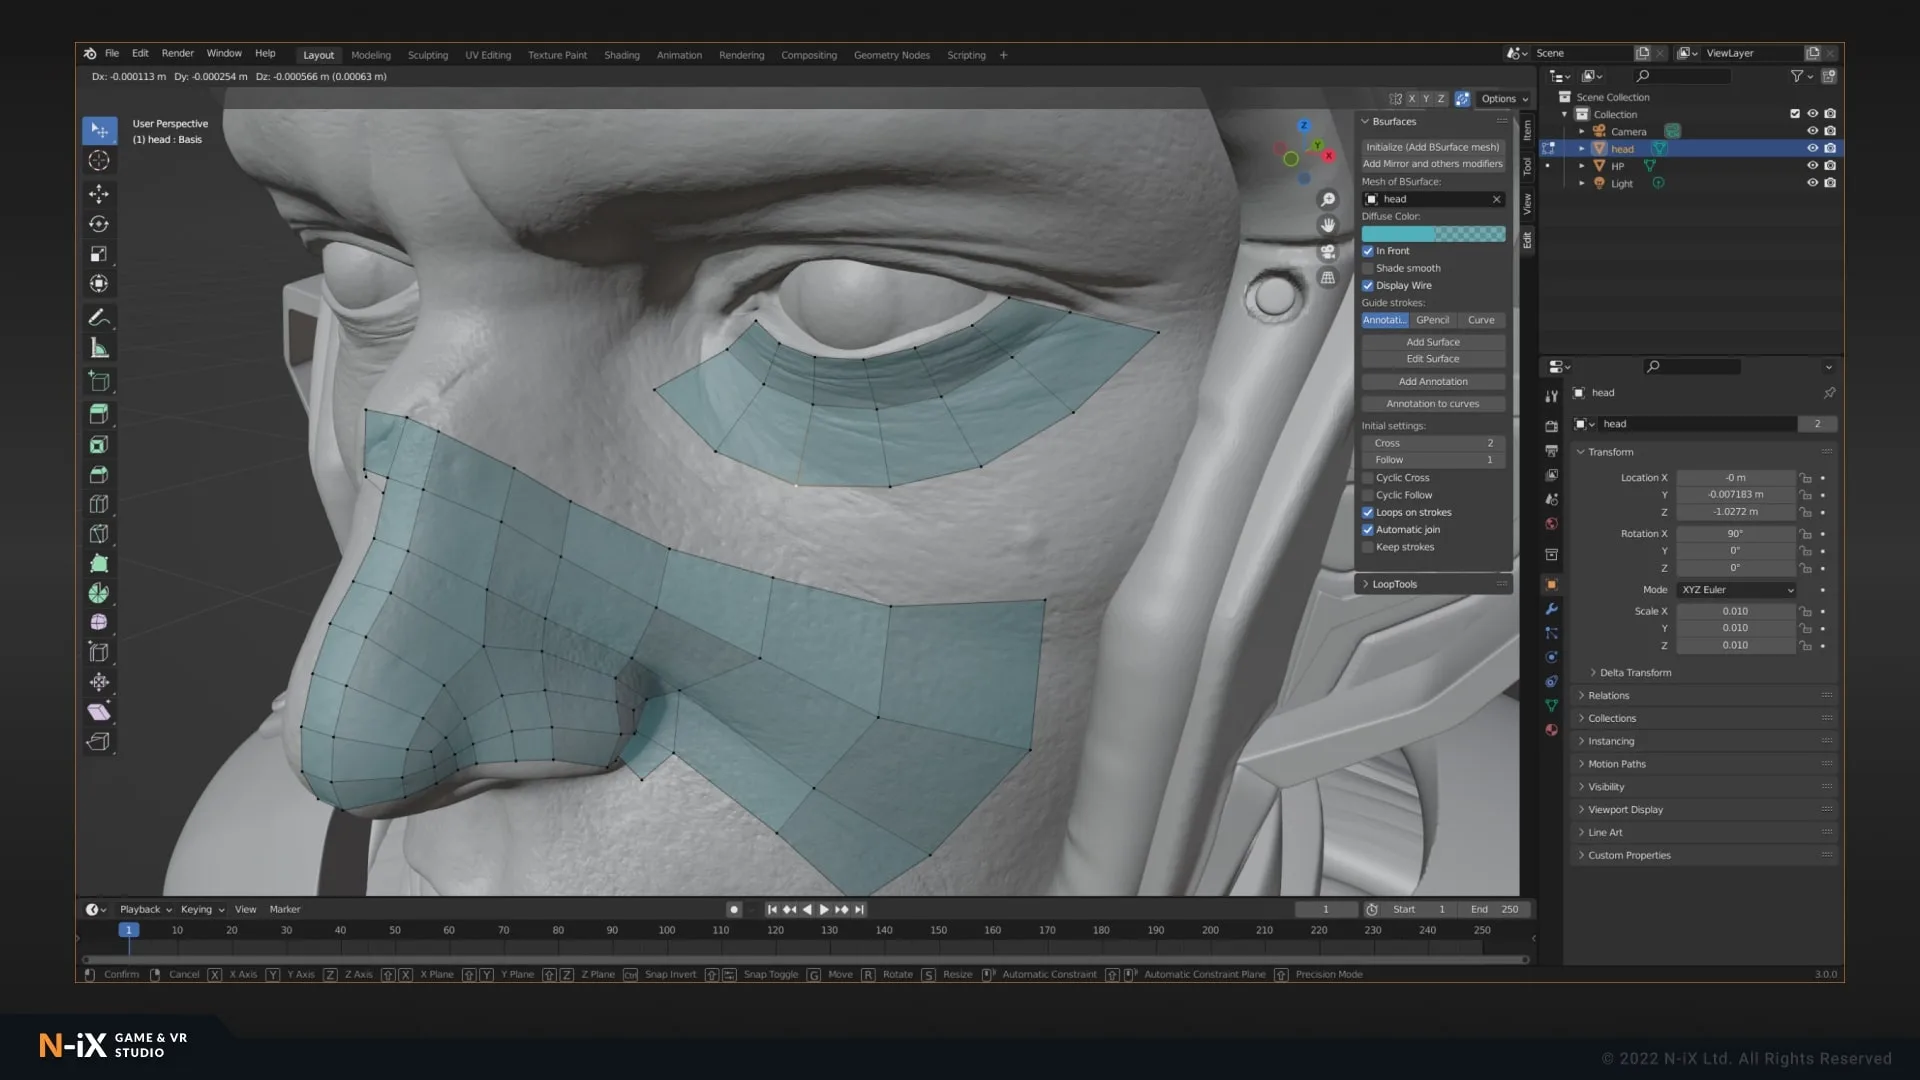Open the Modifier wrench properties tab
The height and width of the screenshot is (1080, 1920).
click(1551, 609)
